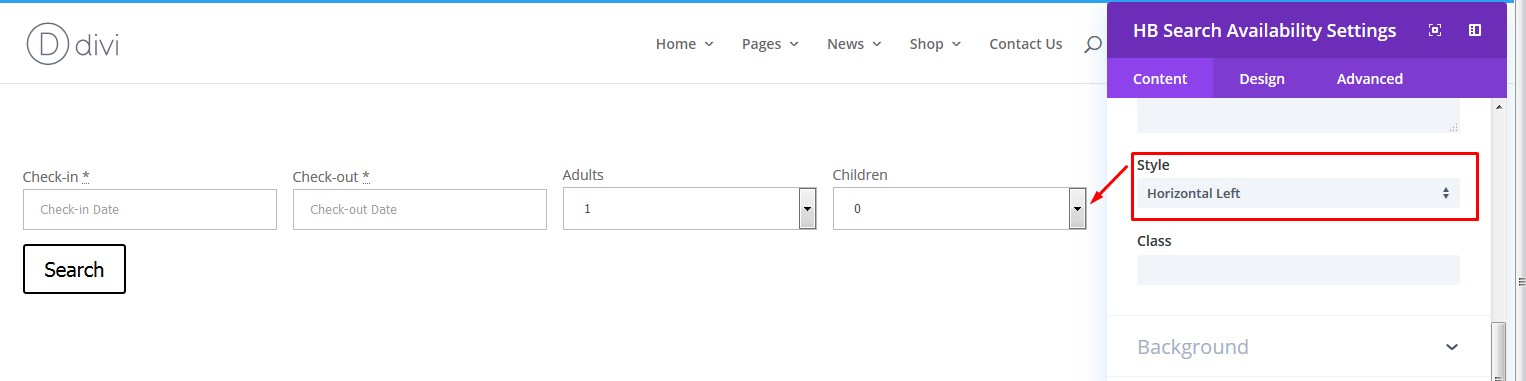Open the Pages menu

tap(770, 44)
